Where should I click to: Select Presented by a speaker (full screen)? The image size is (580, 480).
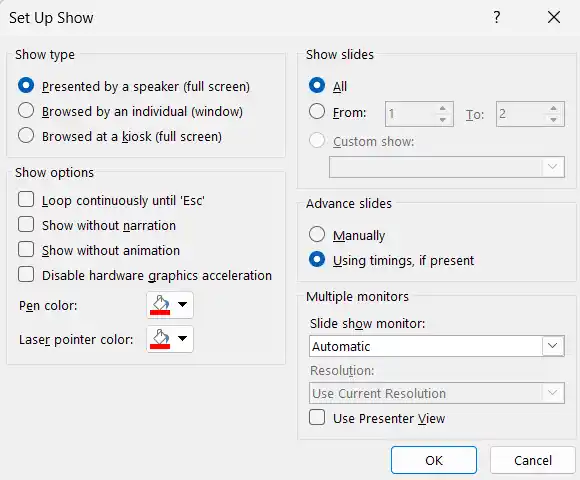click(x=26, y=86)
